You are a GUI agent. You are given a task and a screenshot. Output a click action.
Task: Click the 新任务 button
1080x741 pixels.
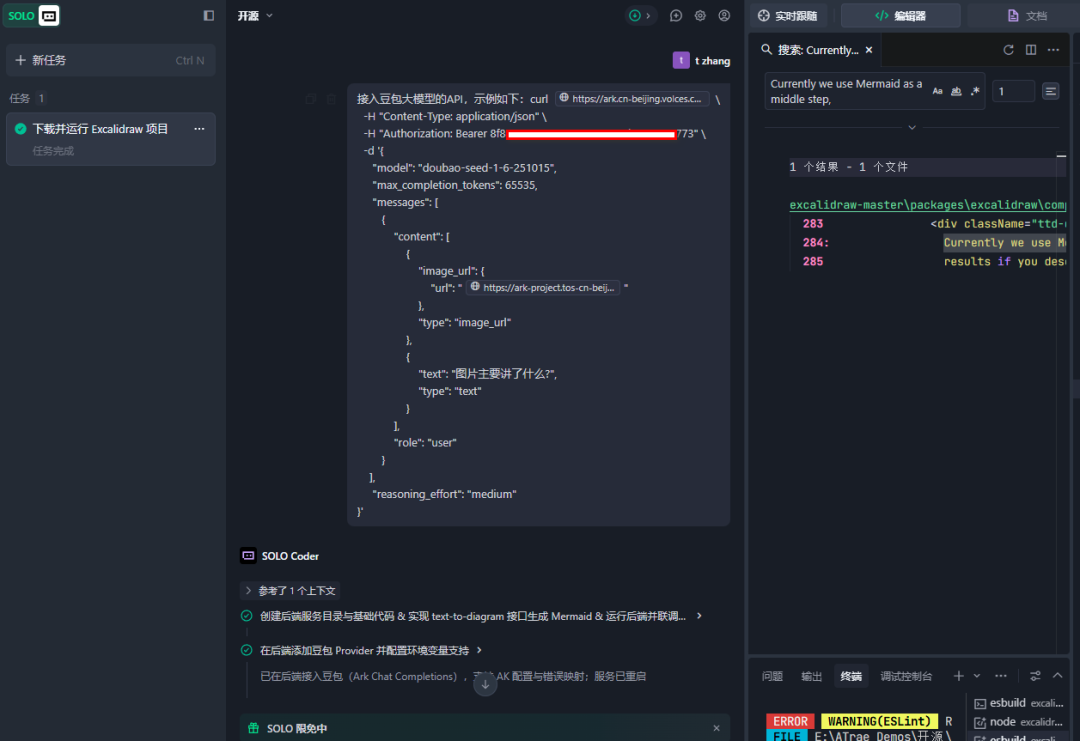pos(110,60)
